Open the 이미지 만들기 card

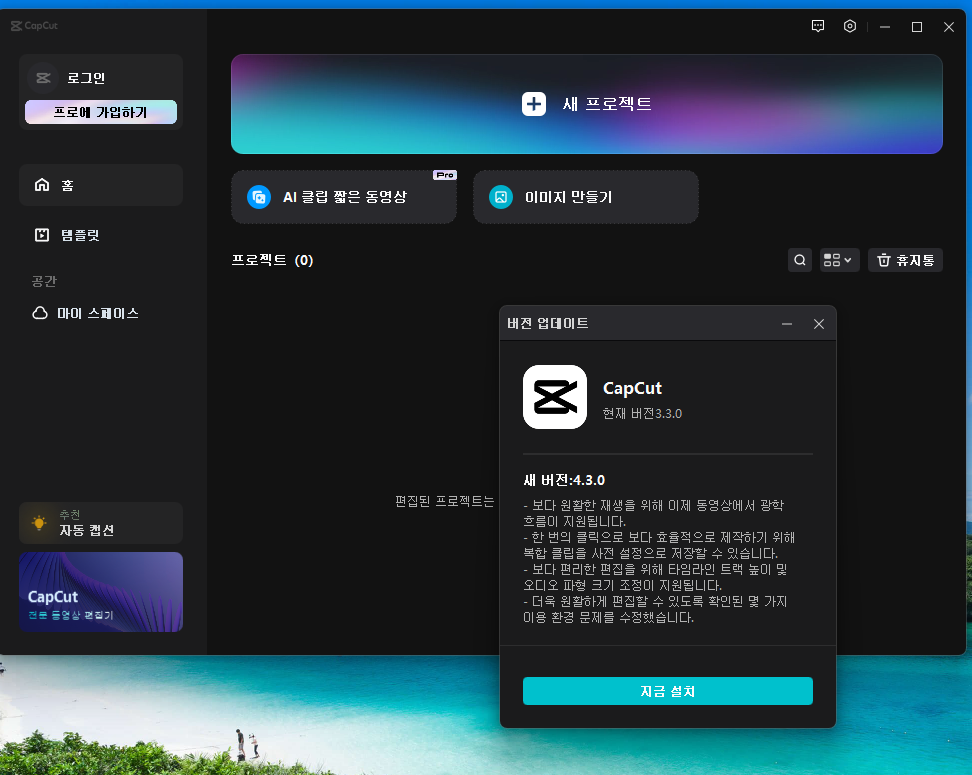coord(586,197)
